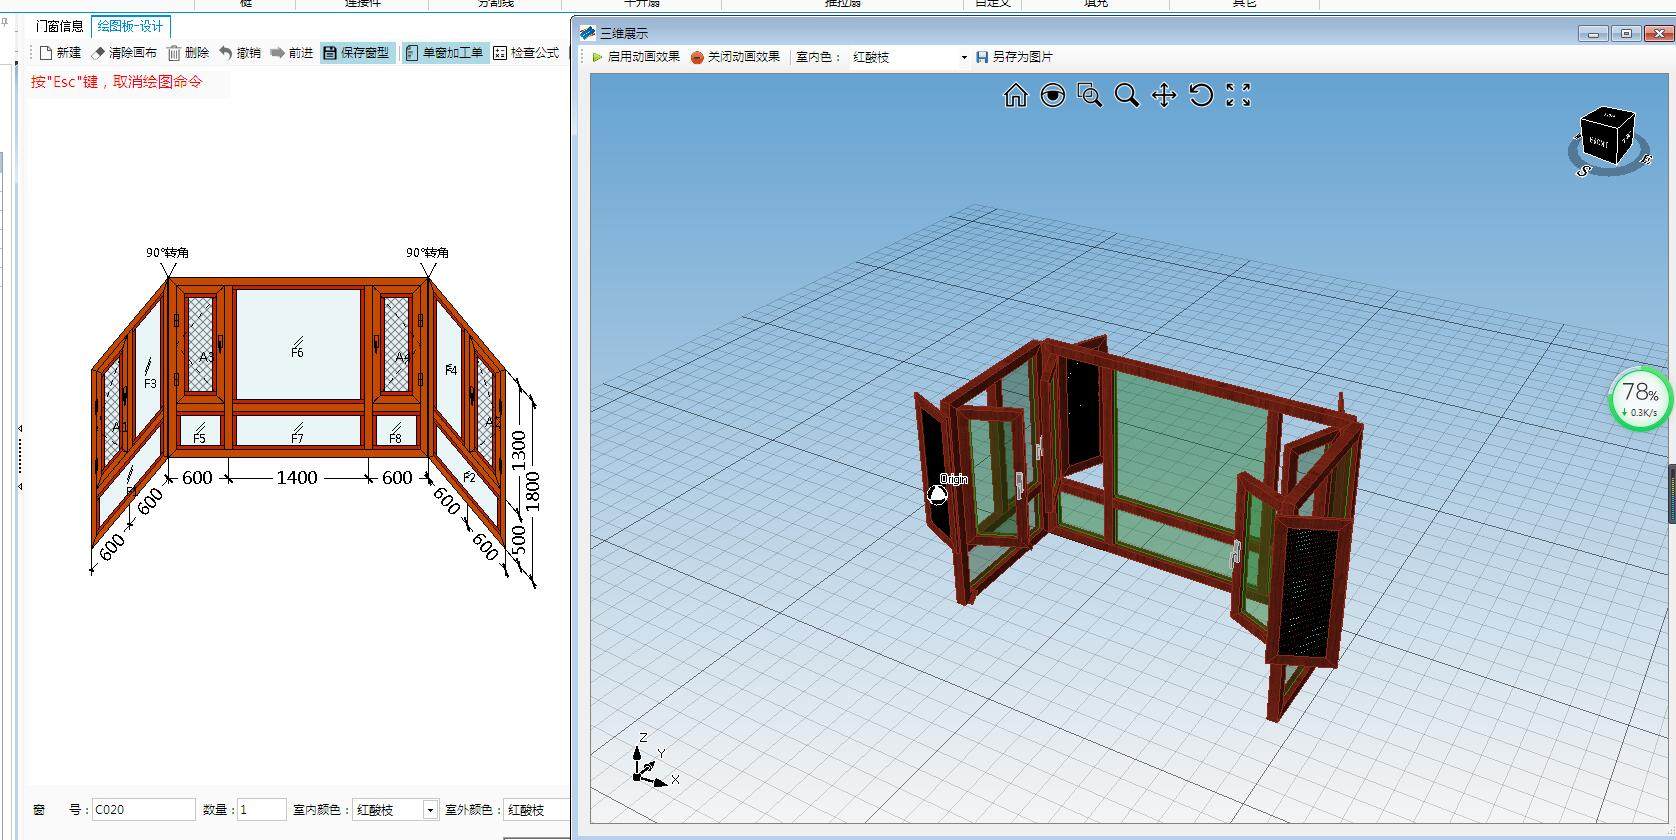Click 另存为图片 to save as image
1676x840 pixels.
(x=1014, y=57)
